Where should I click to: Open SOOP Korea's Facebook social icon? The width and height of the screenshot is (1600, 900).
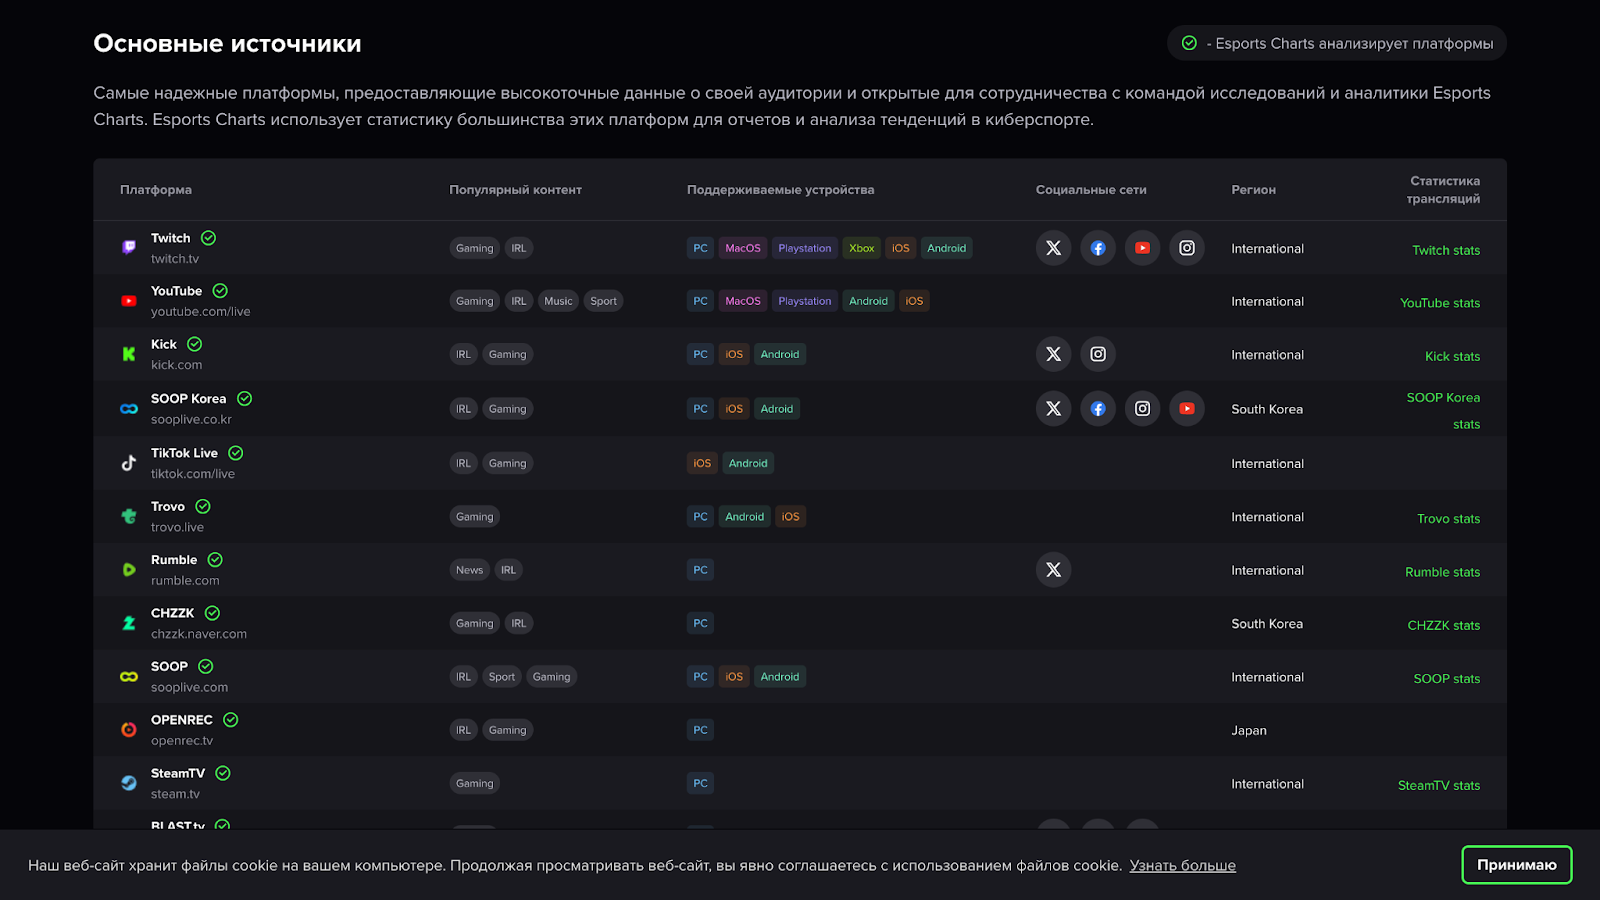point(1098,408)
